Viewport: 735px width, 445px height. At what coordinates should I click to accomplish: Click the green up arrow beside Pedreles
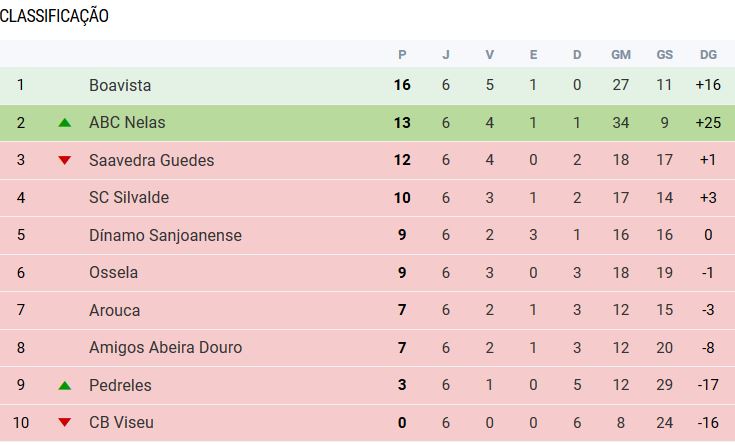click(65, 385)
